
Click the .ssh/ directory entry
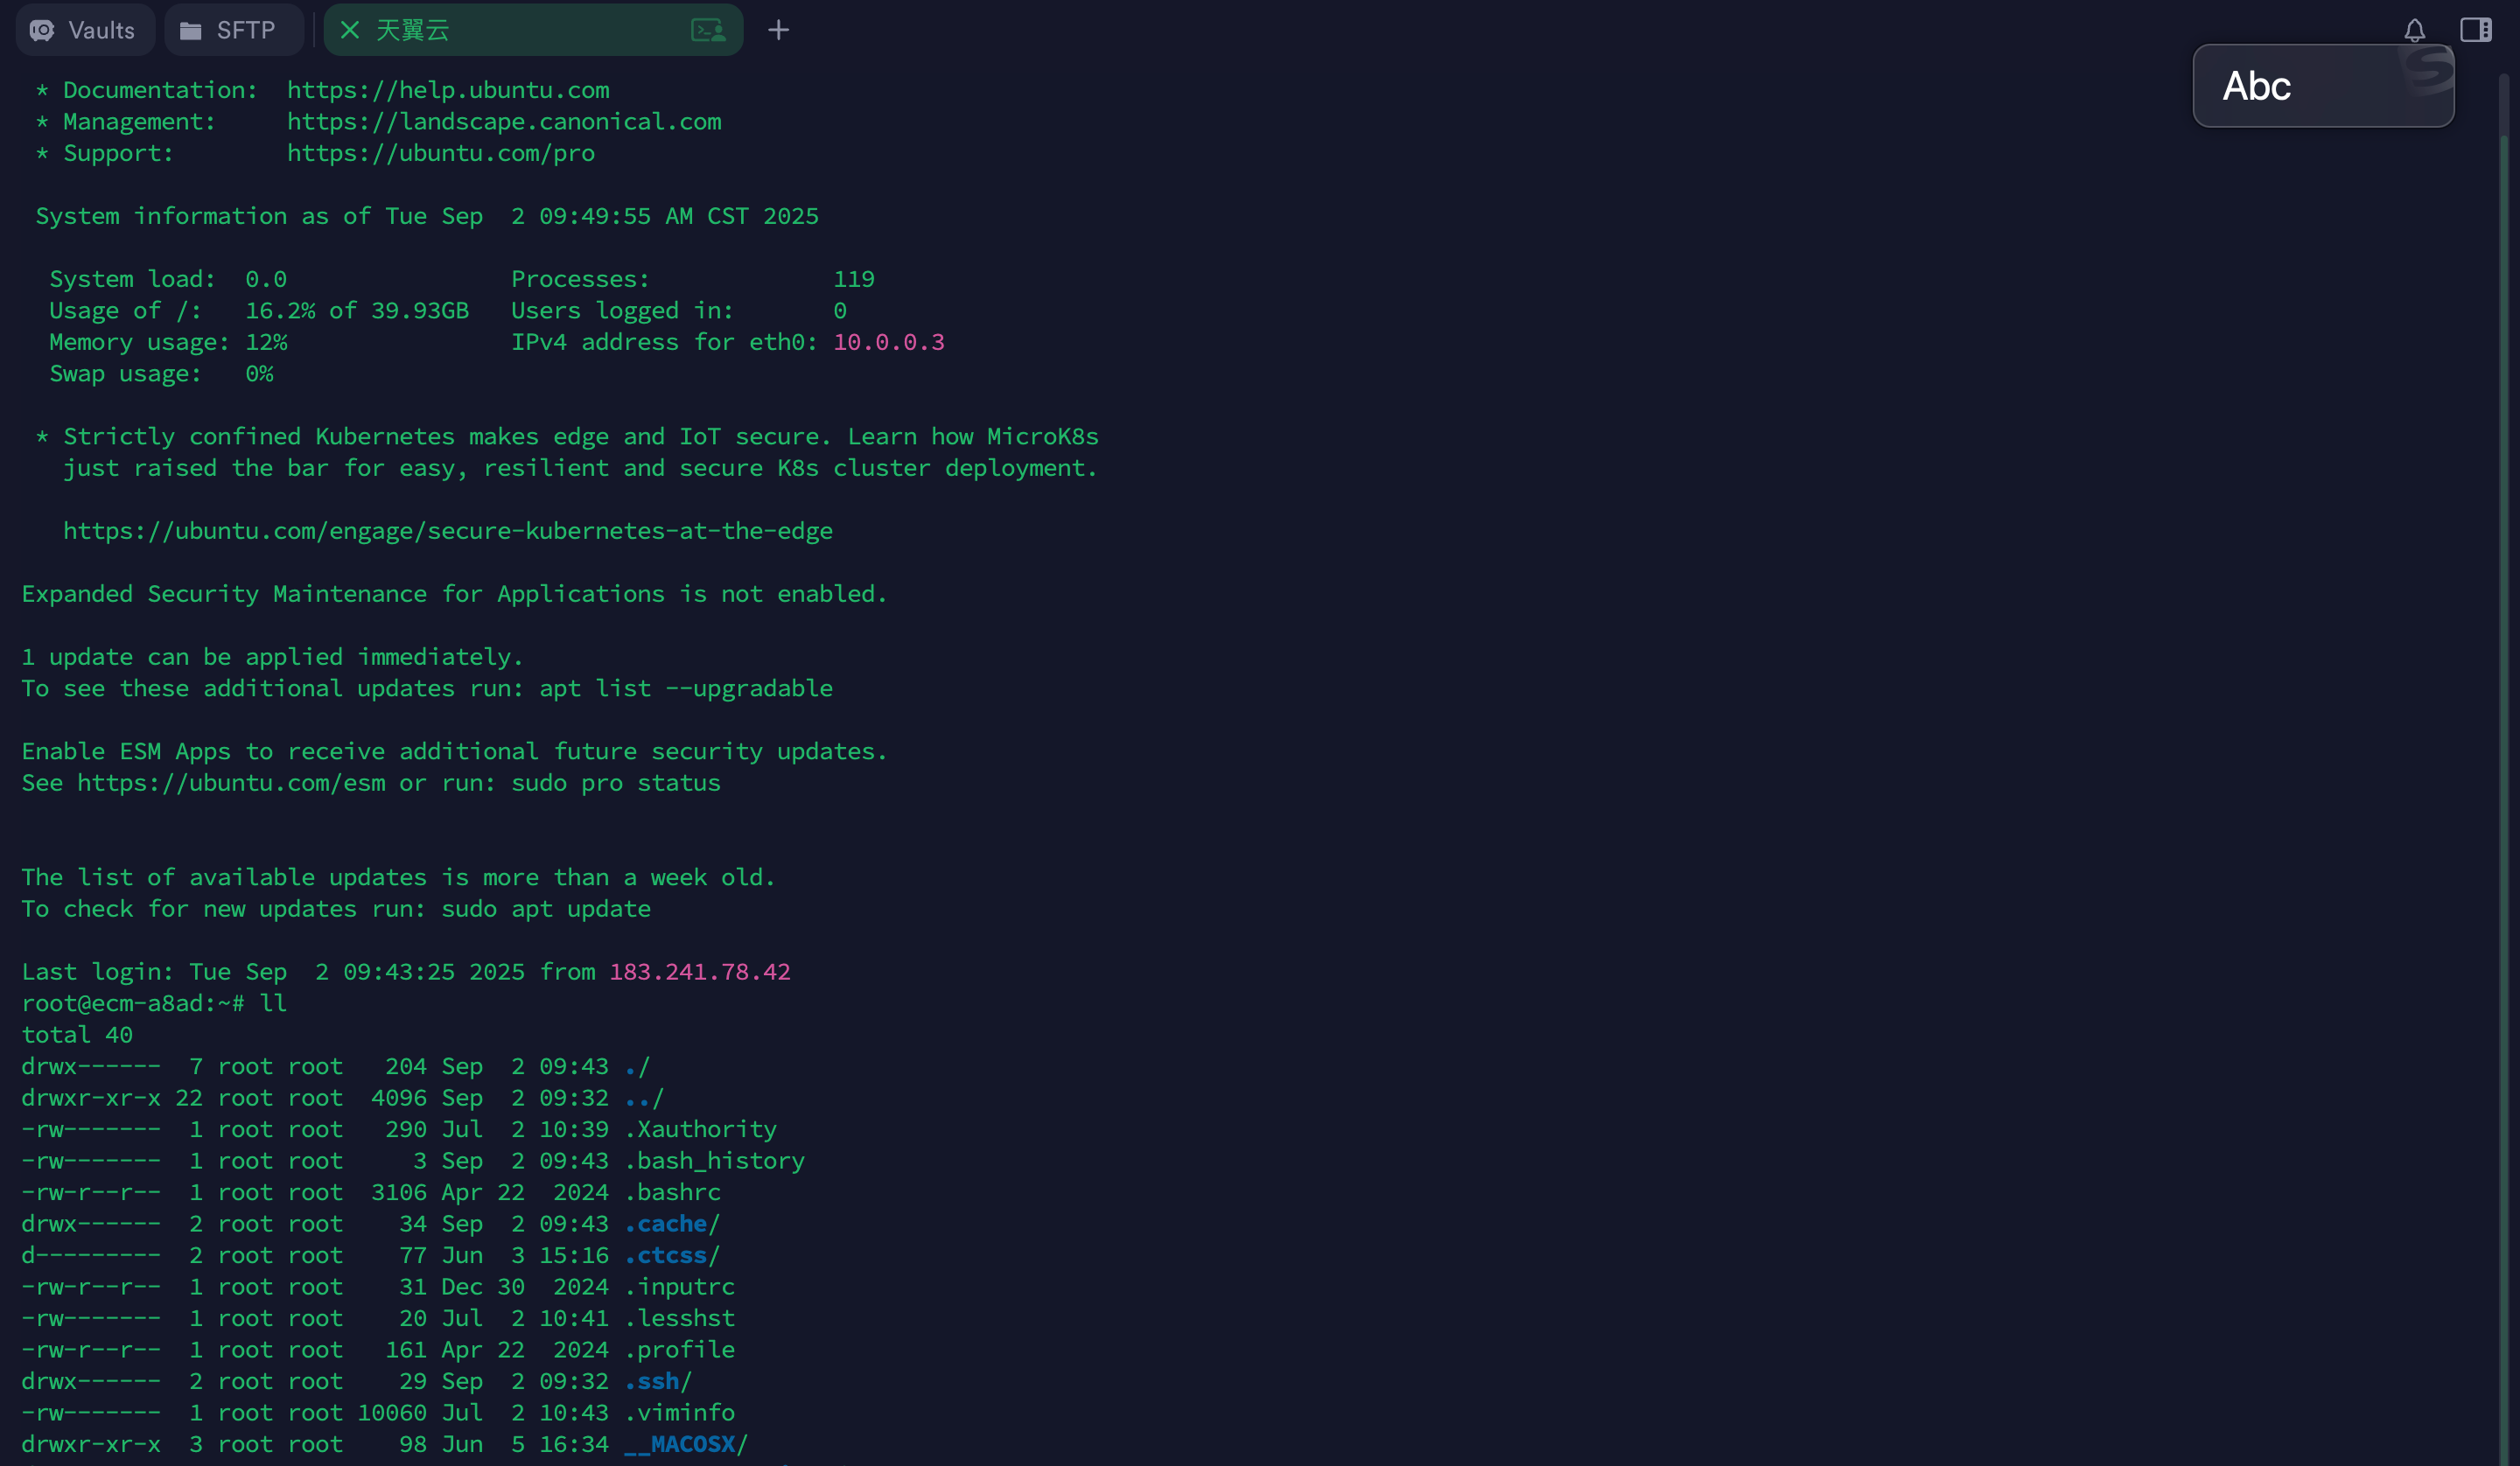(x=657, y=1381)
